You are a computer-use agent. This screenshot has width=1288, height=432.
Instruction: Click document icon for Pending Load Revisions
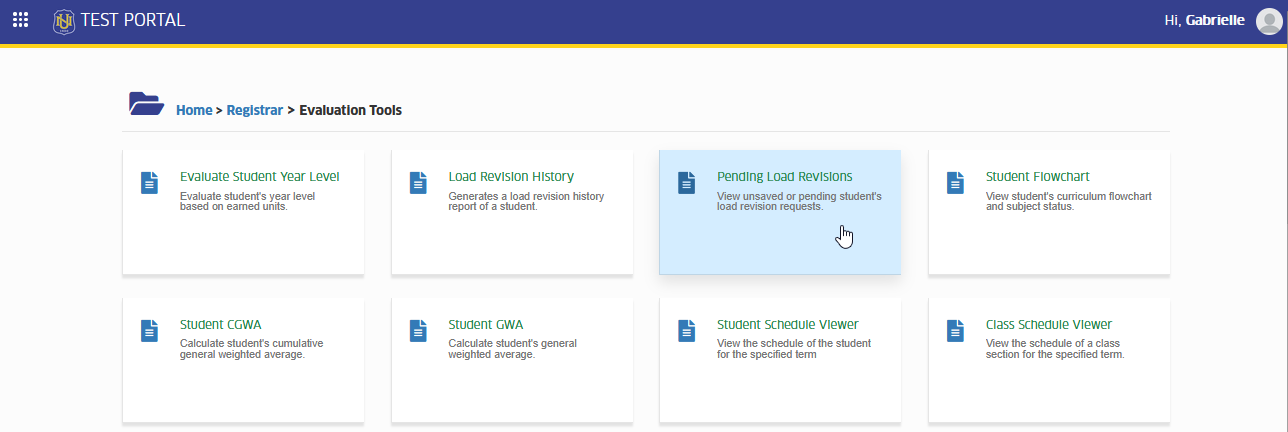[686, 183]
